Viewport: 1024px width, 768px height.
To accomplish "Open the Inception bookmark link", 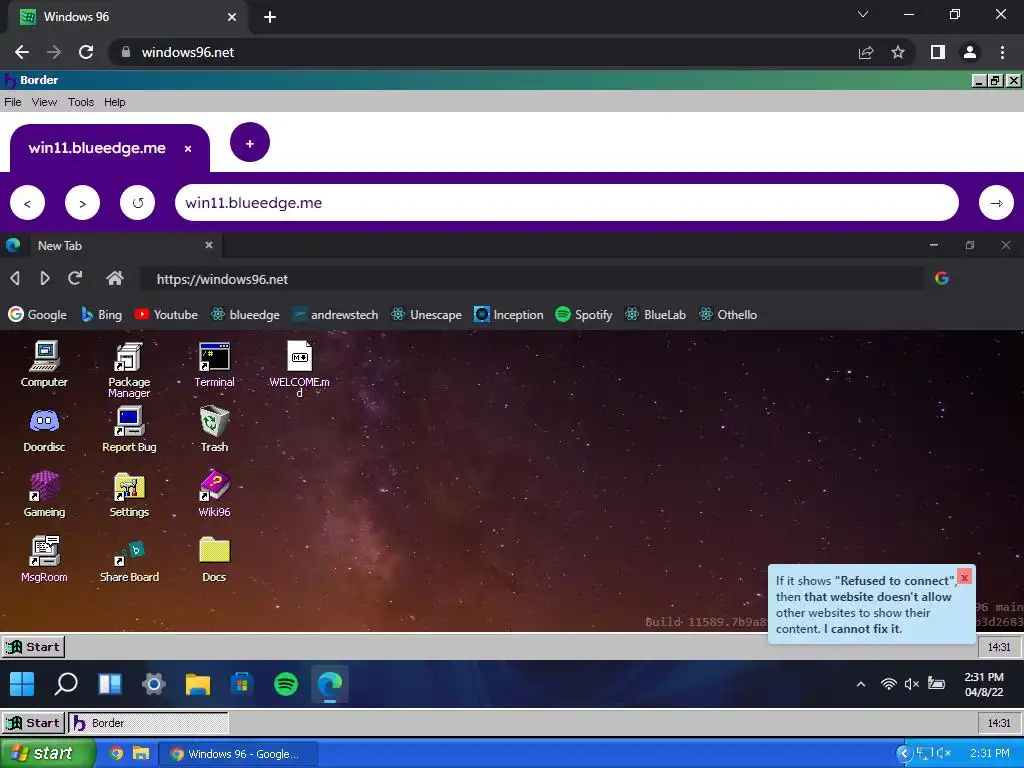I will [509, 314].
